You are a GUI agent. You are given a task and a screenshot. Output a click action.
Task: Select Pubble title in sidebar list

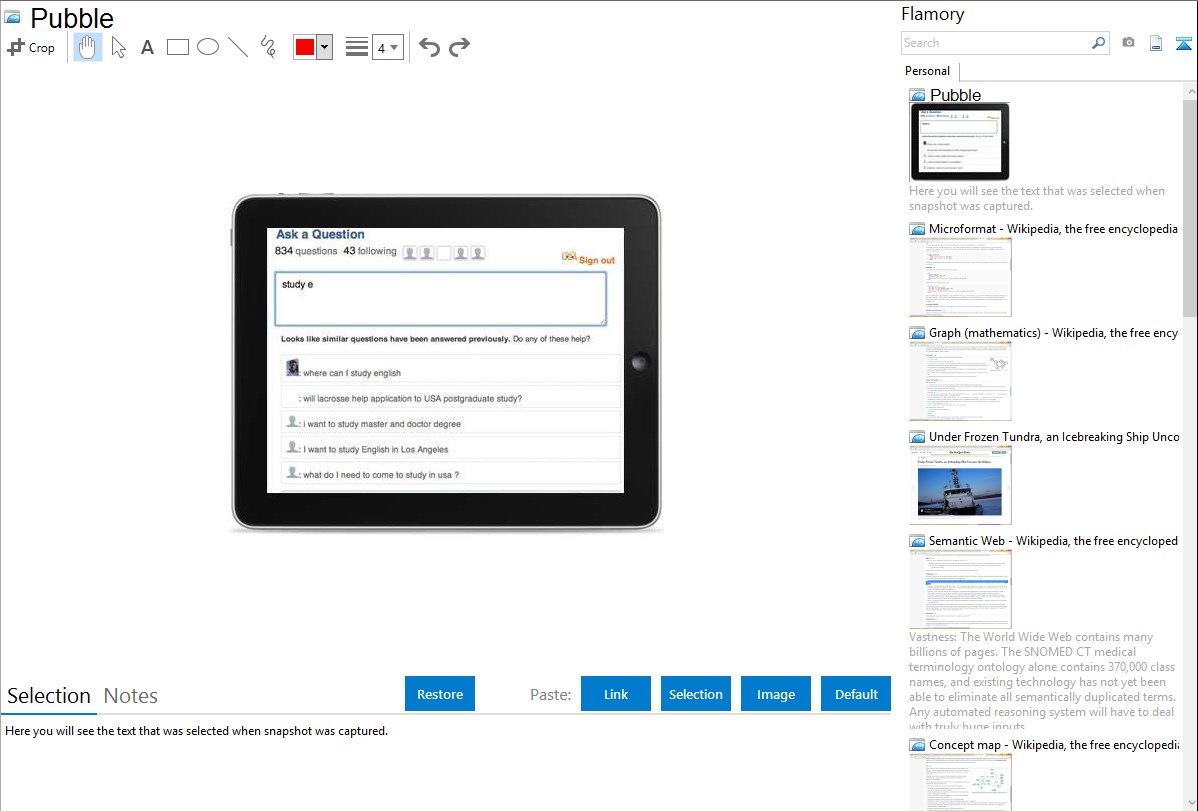(955, 95)
